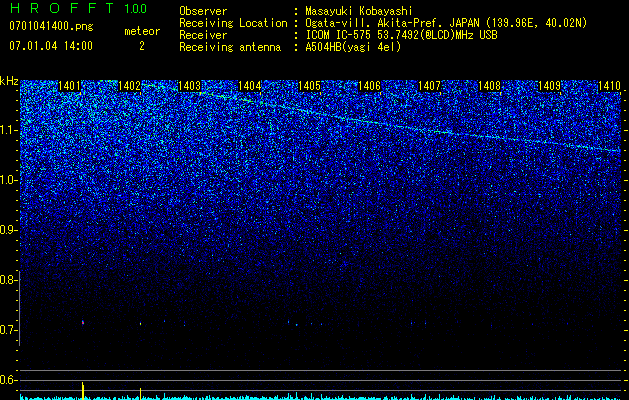Image resolution: width=629 pixels, height=400 pixels.
Task: Click the Observer label
Action: 203,11
